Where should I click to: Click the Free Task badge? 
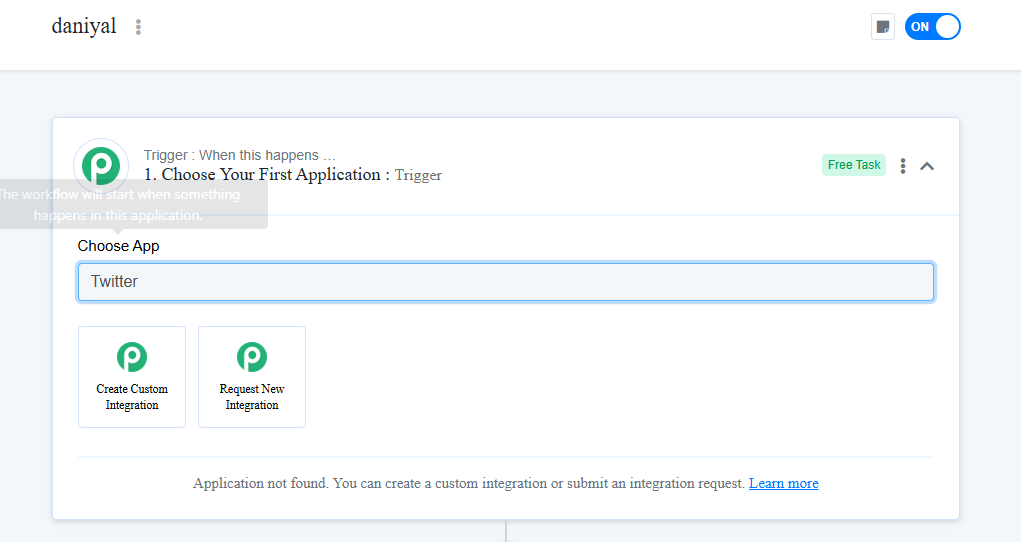[x=854, y=165]
